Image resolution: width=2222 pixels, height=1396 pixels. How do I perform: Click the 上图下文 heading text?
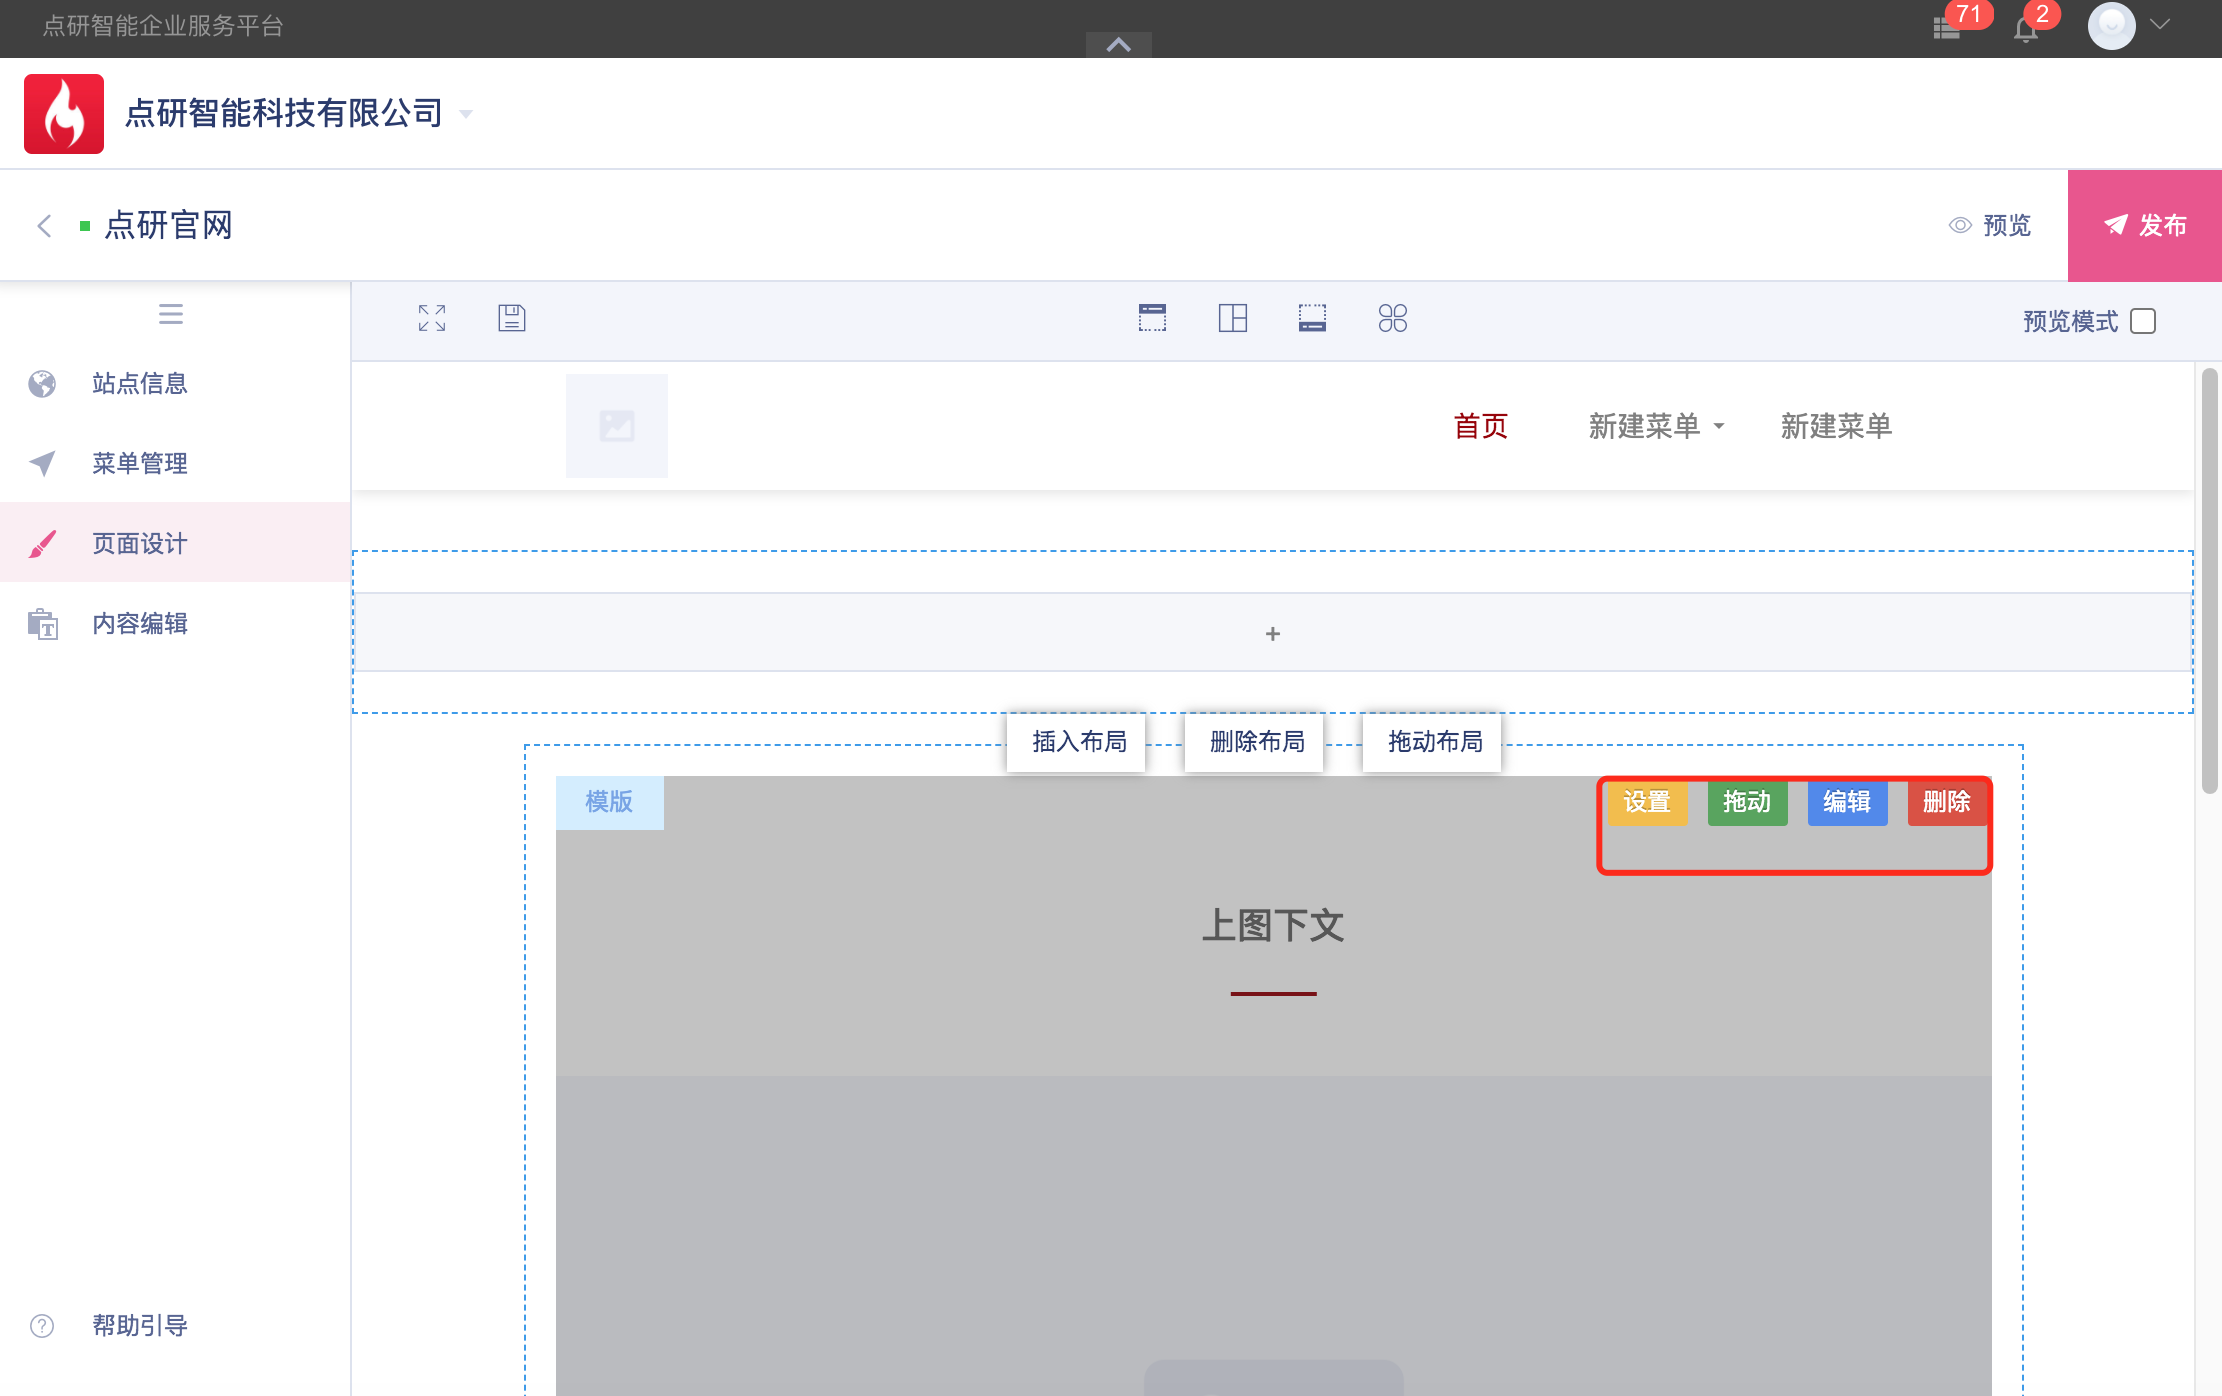tap(1273, 925)
